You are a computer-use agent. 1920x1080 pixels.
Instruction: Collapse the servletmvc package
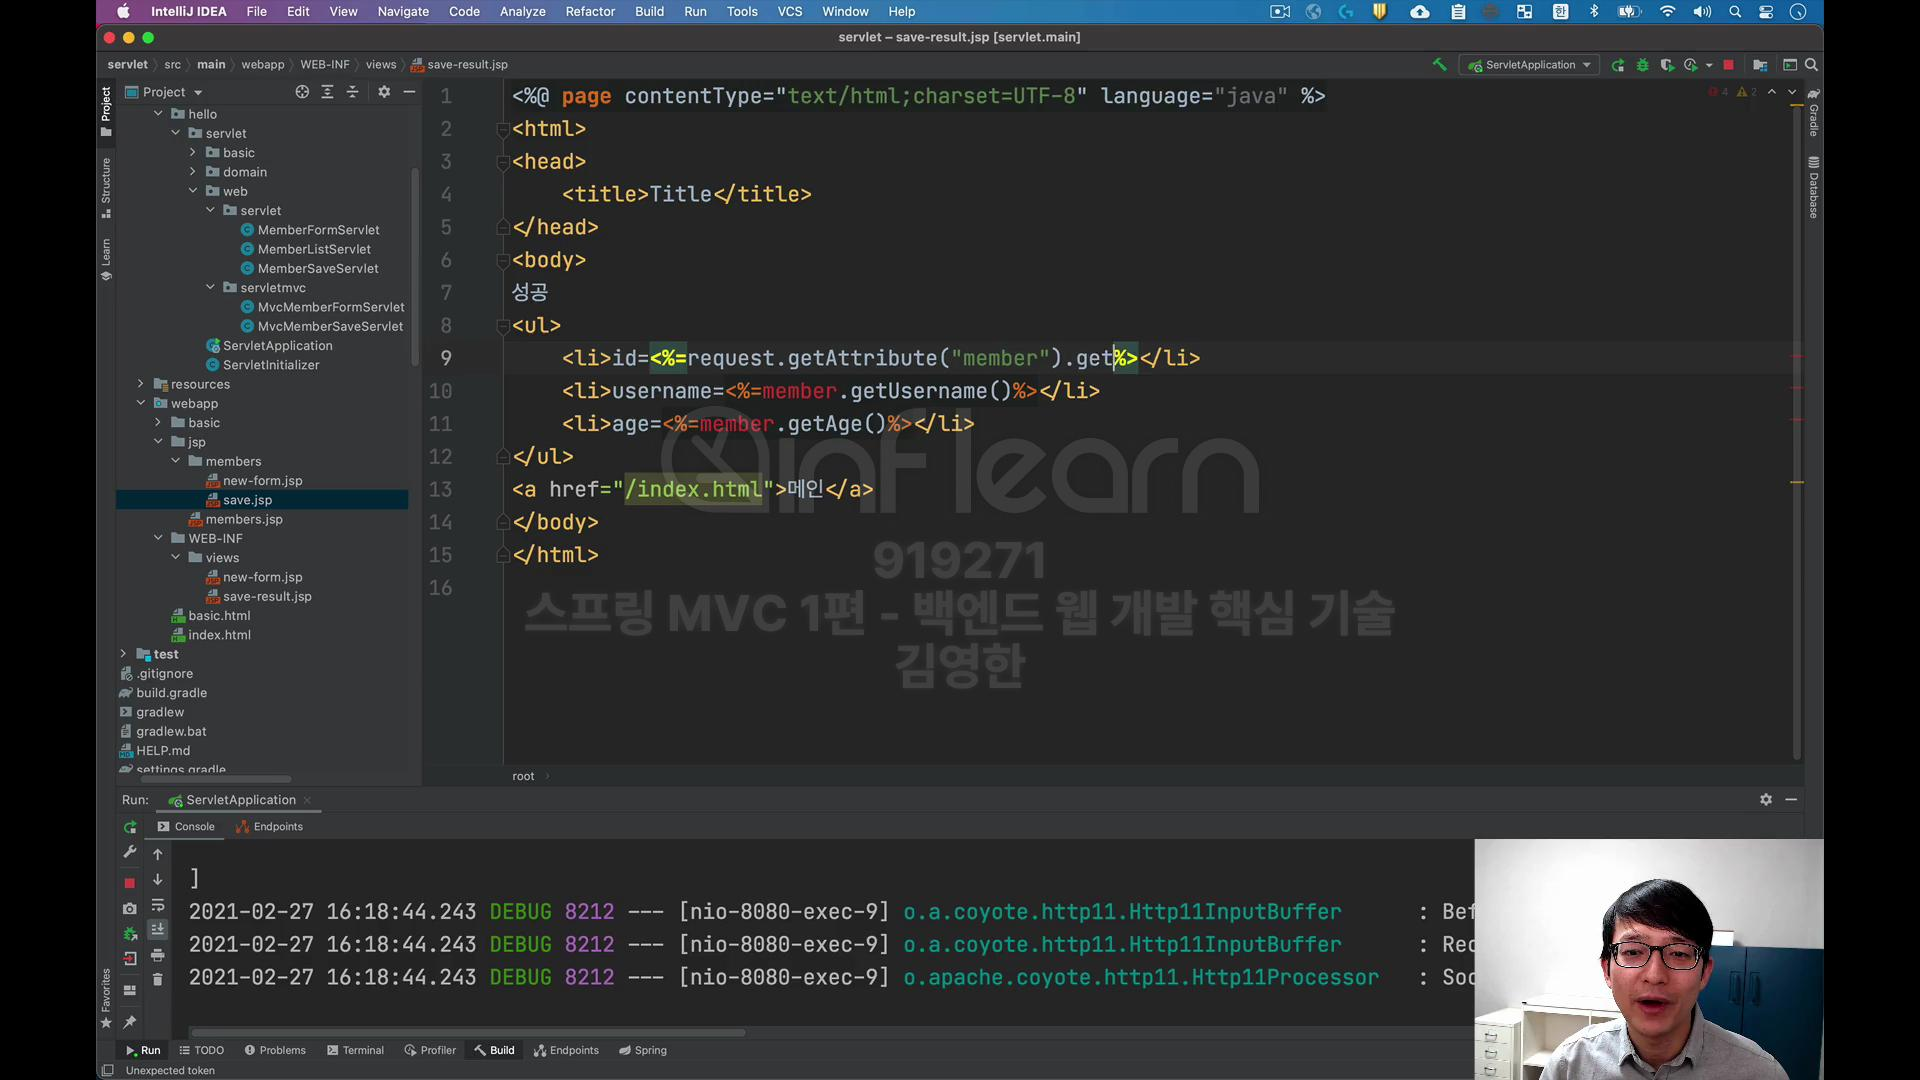pyautogui.click(x=210, y=288)
